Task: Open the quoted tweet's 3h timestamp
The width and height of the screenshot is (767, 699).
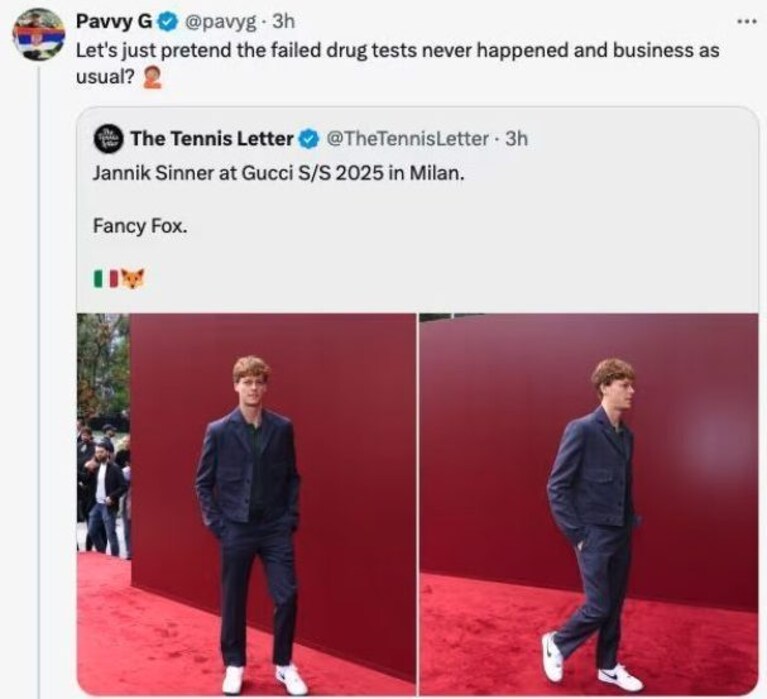Action: tap(517, 139)
